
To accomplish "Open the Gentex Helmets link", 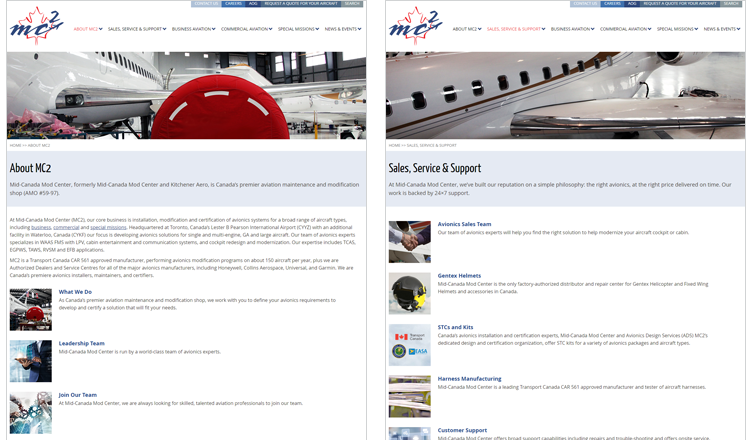I will pyautogui.click(x=459, y=275).
